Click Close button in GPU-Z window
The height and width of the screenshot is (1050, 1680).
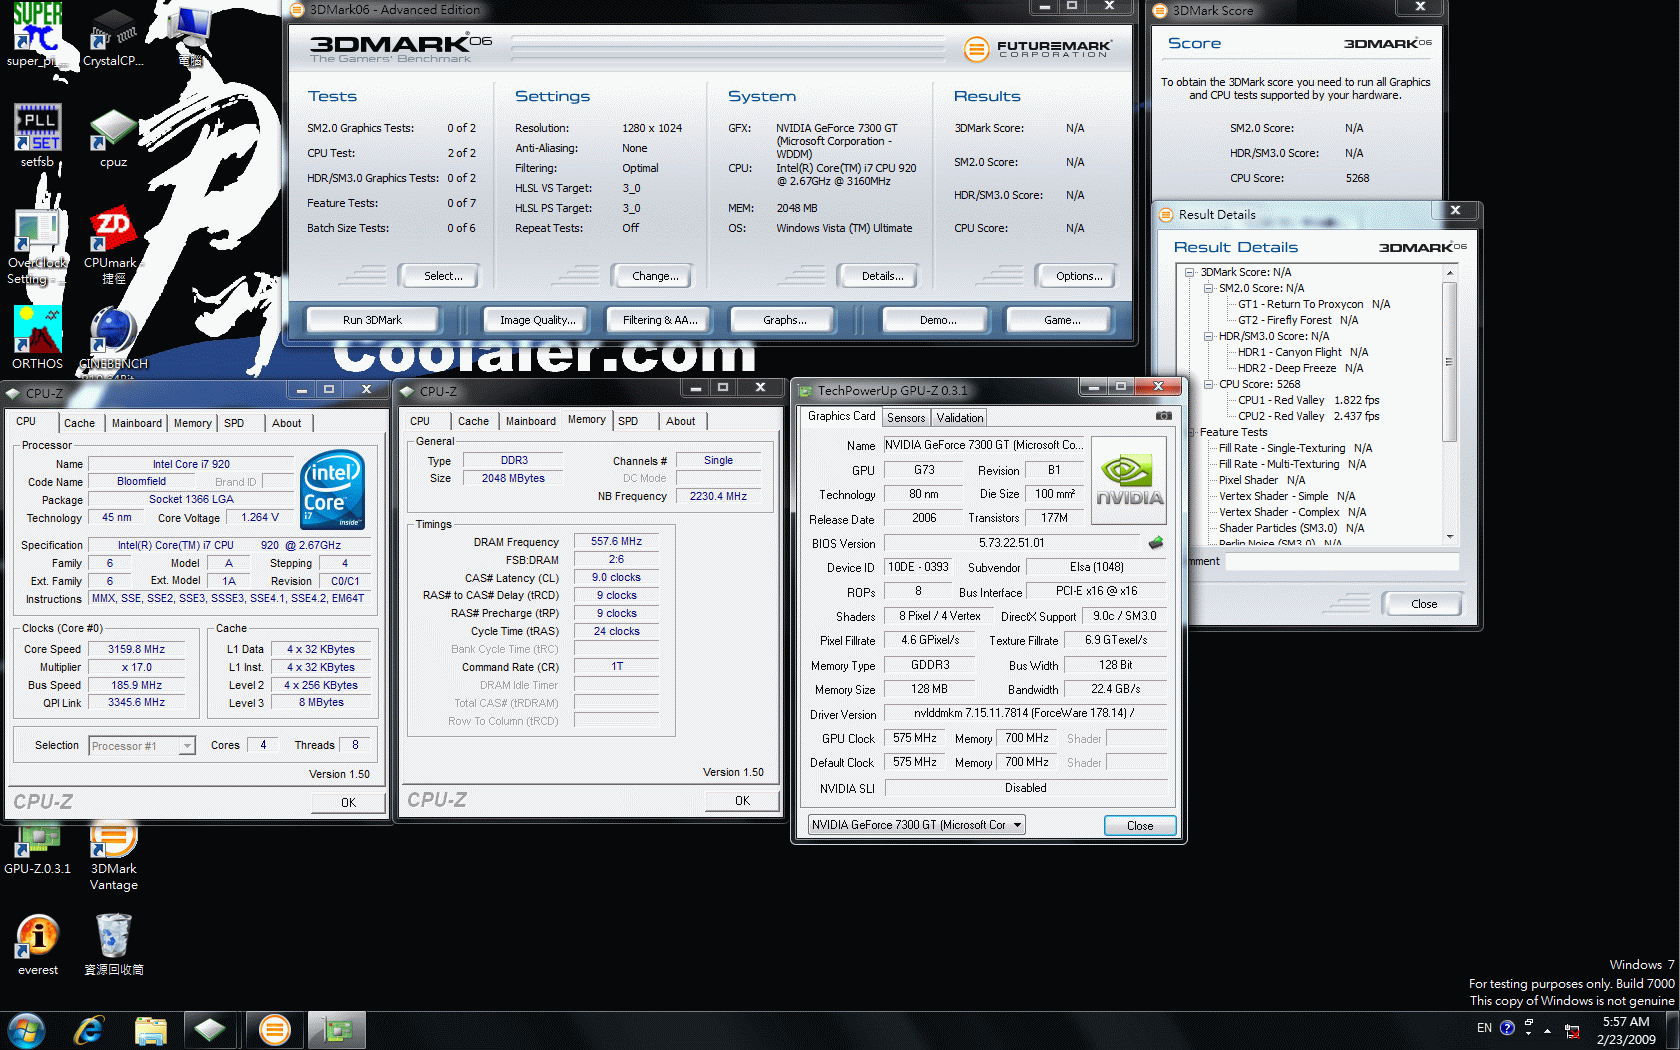(1140, 826)
